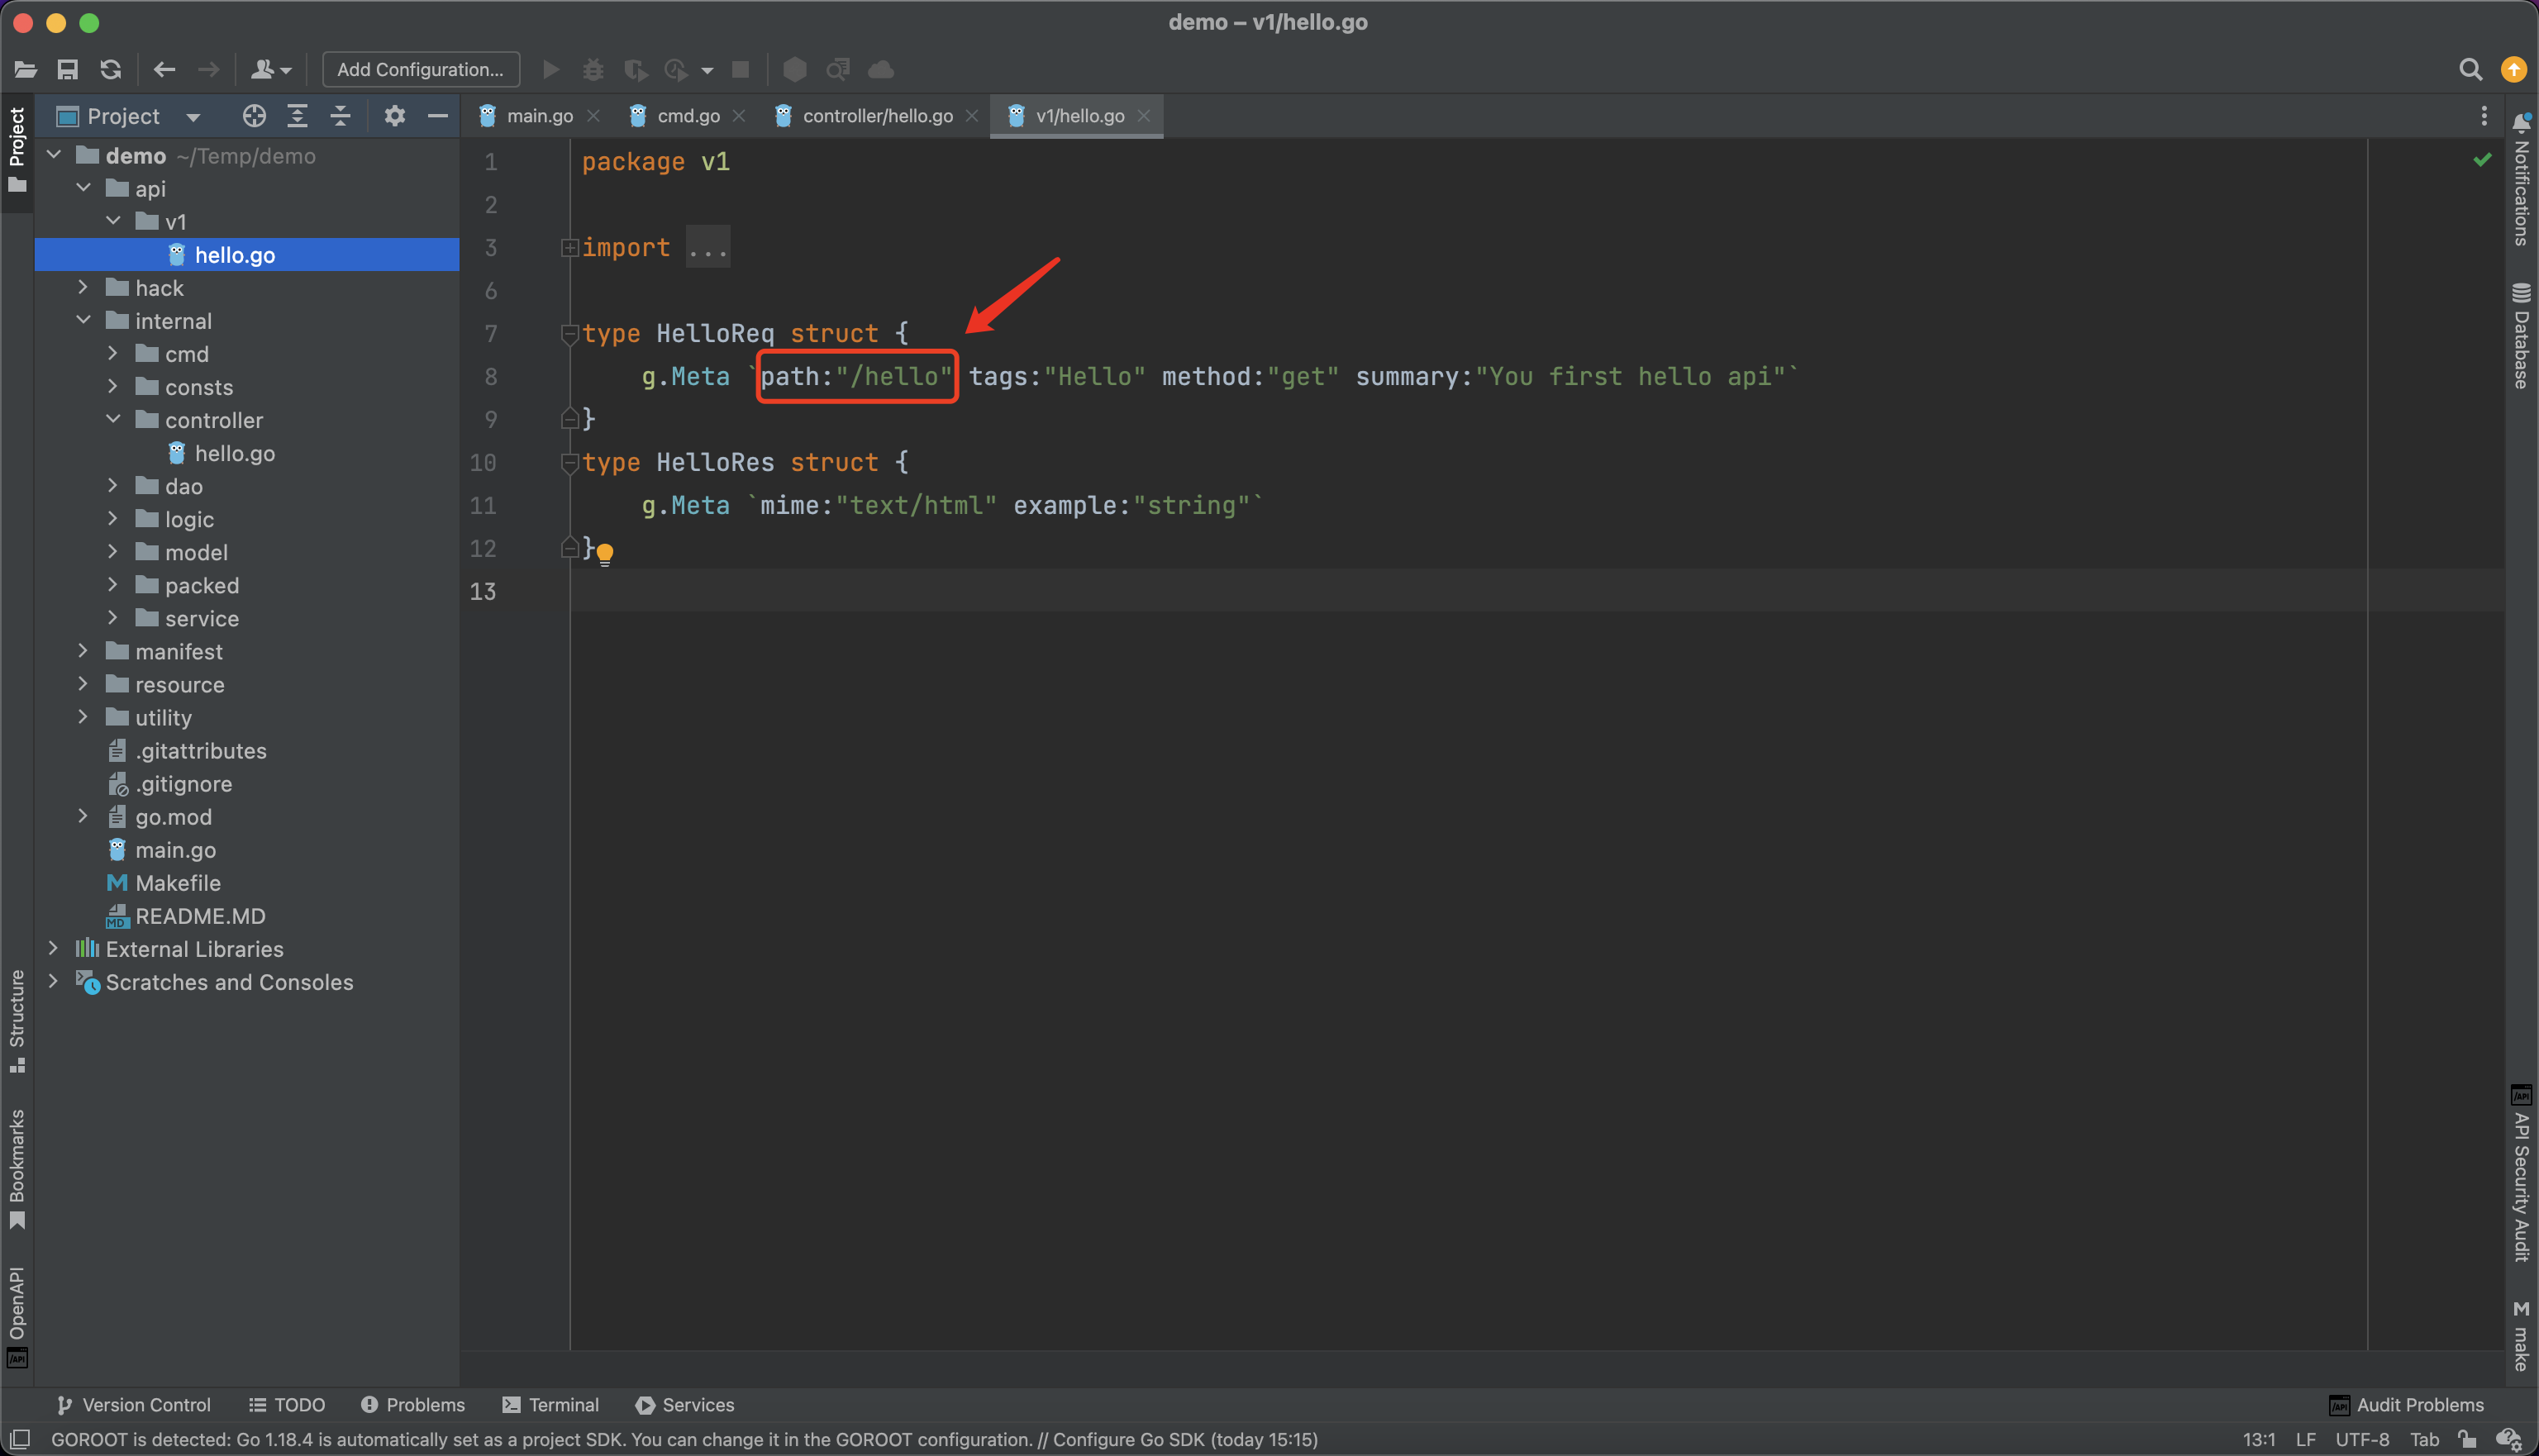The image size is (2539, 1456).
Task: Click the Navigate Back arrow
Action: pyautogui.click(x=164, y=69)
